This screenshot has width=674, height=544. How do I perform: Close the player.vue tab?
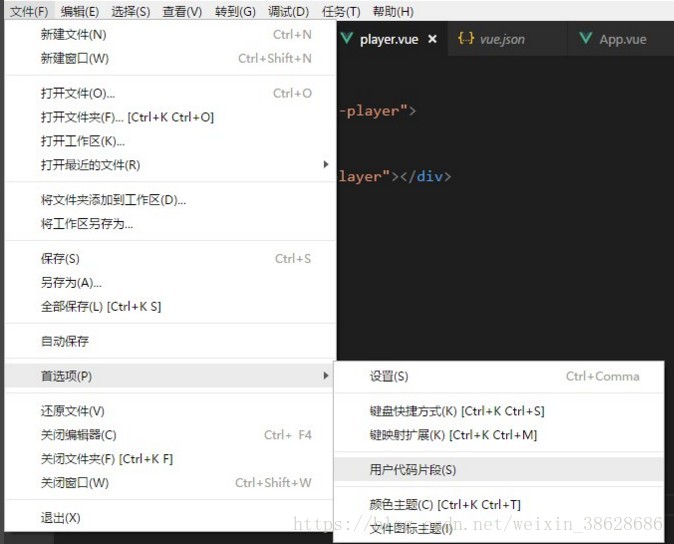(x=432, y=39)
